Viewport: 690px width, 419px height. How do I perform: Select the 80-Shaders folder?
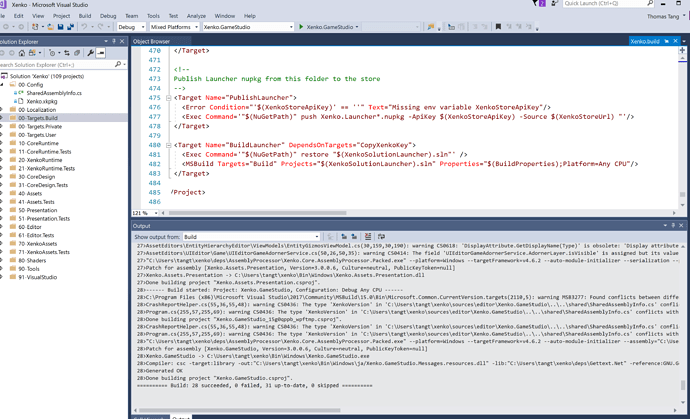(32, 260)
